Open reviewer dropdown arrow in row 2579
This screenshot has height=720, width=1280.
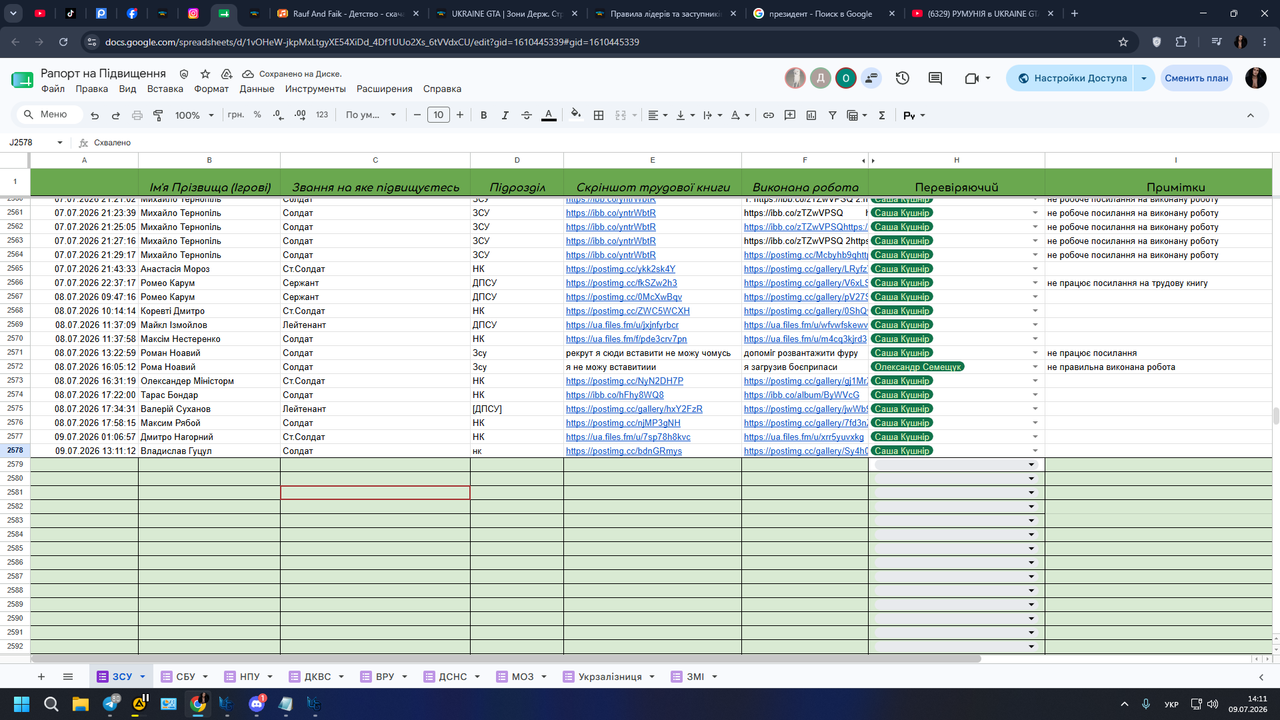point(1031,465)
